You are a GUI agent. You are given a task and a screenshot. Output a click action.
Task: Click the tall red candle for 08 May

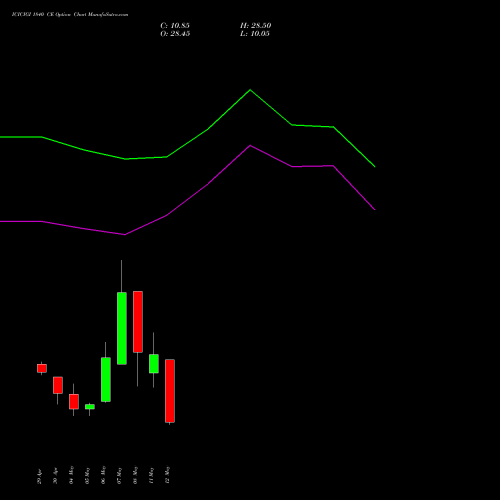[138, 322]
